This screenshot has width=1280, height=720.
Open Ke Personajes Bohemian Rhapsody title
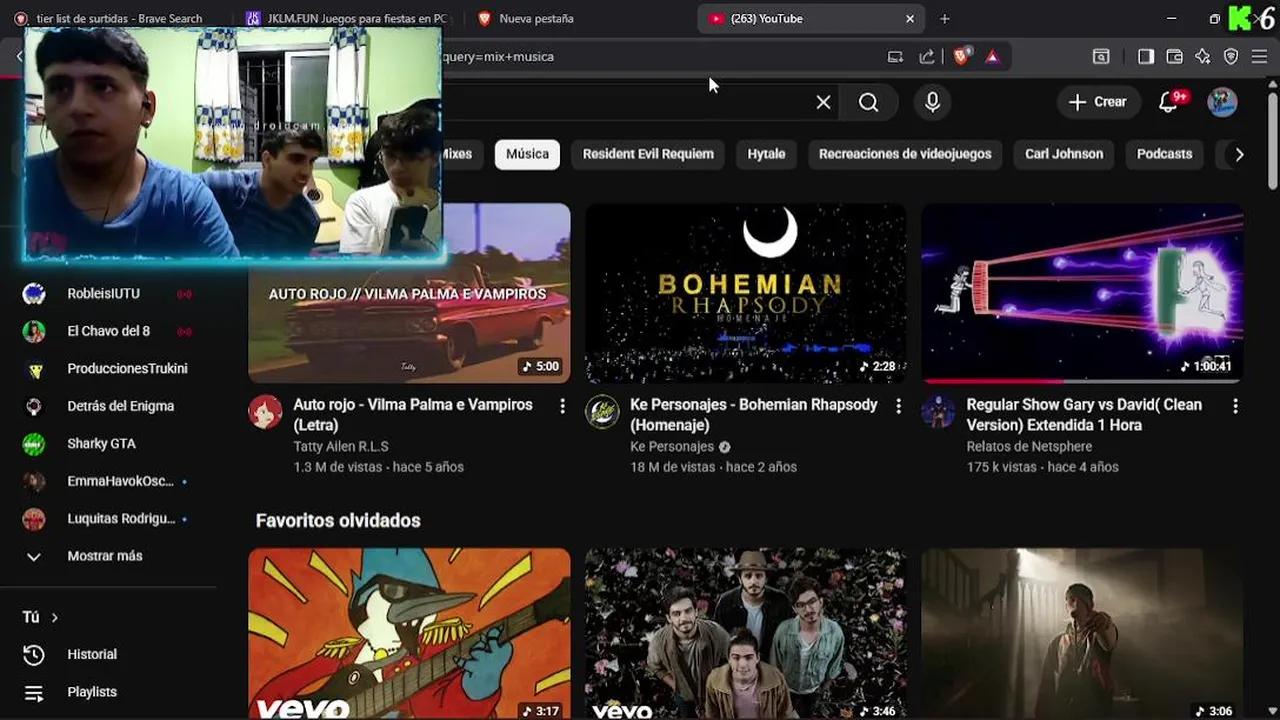[x=754, y=415]
